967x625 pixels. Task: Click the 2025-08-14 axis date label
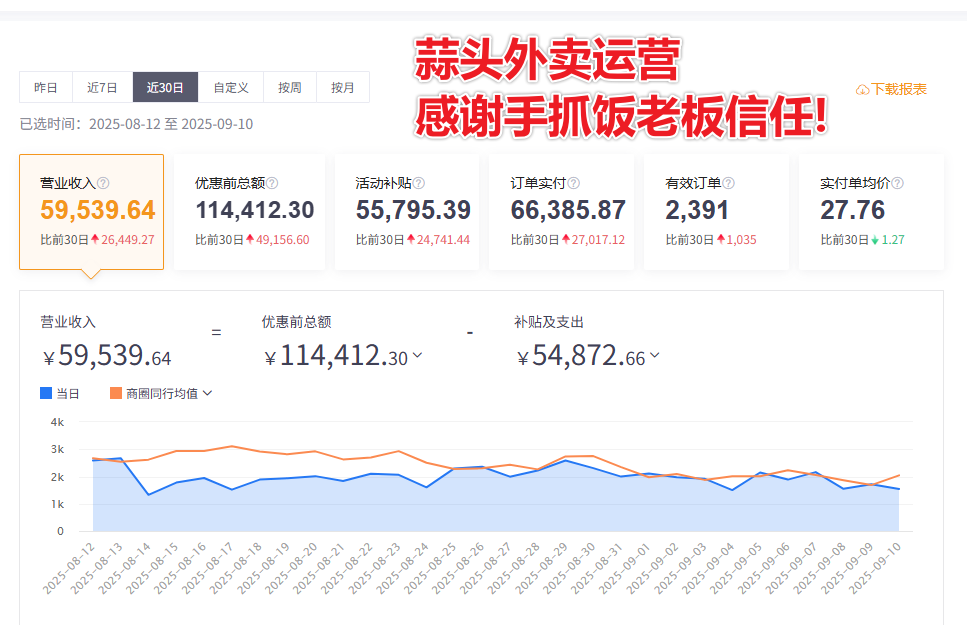pyautogui.click(x=125, y=568)
